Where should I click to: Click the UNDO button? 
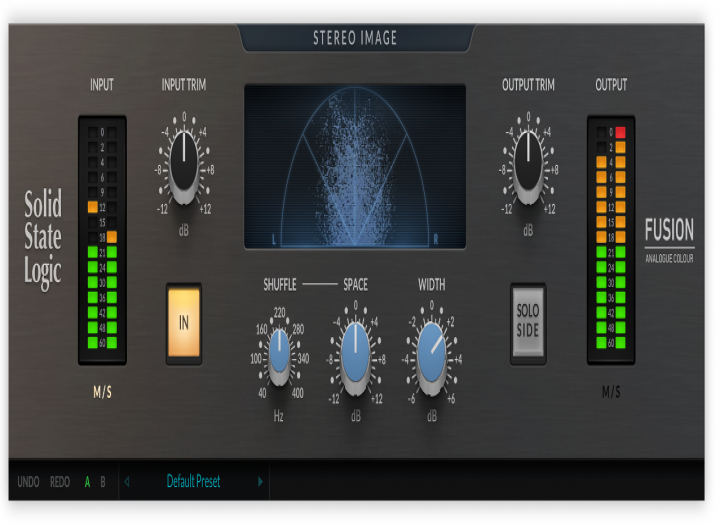28,482
